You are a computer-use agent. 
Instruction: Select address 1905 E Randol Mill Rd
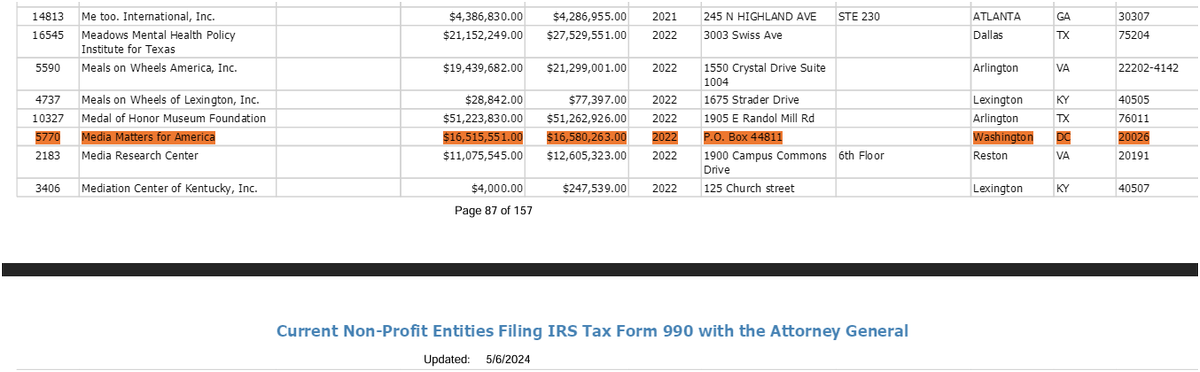(x=759, y=118)
